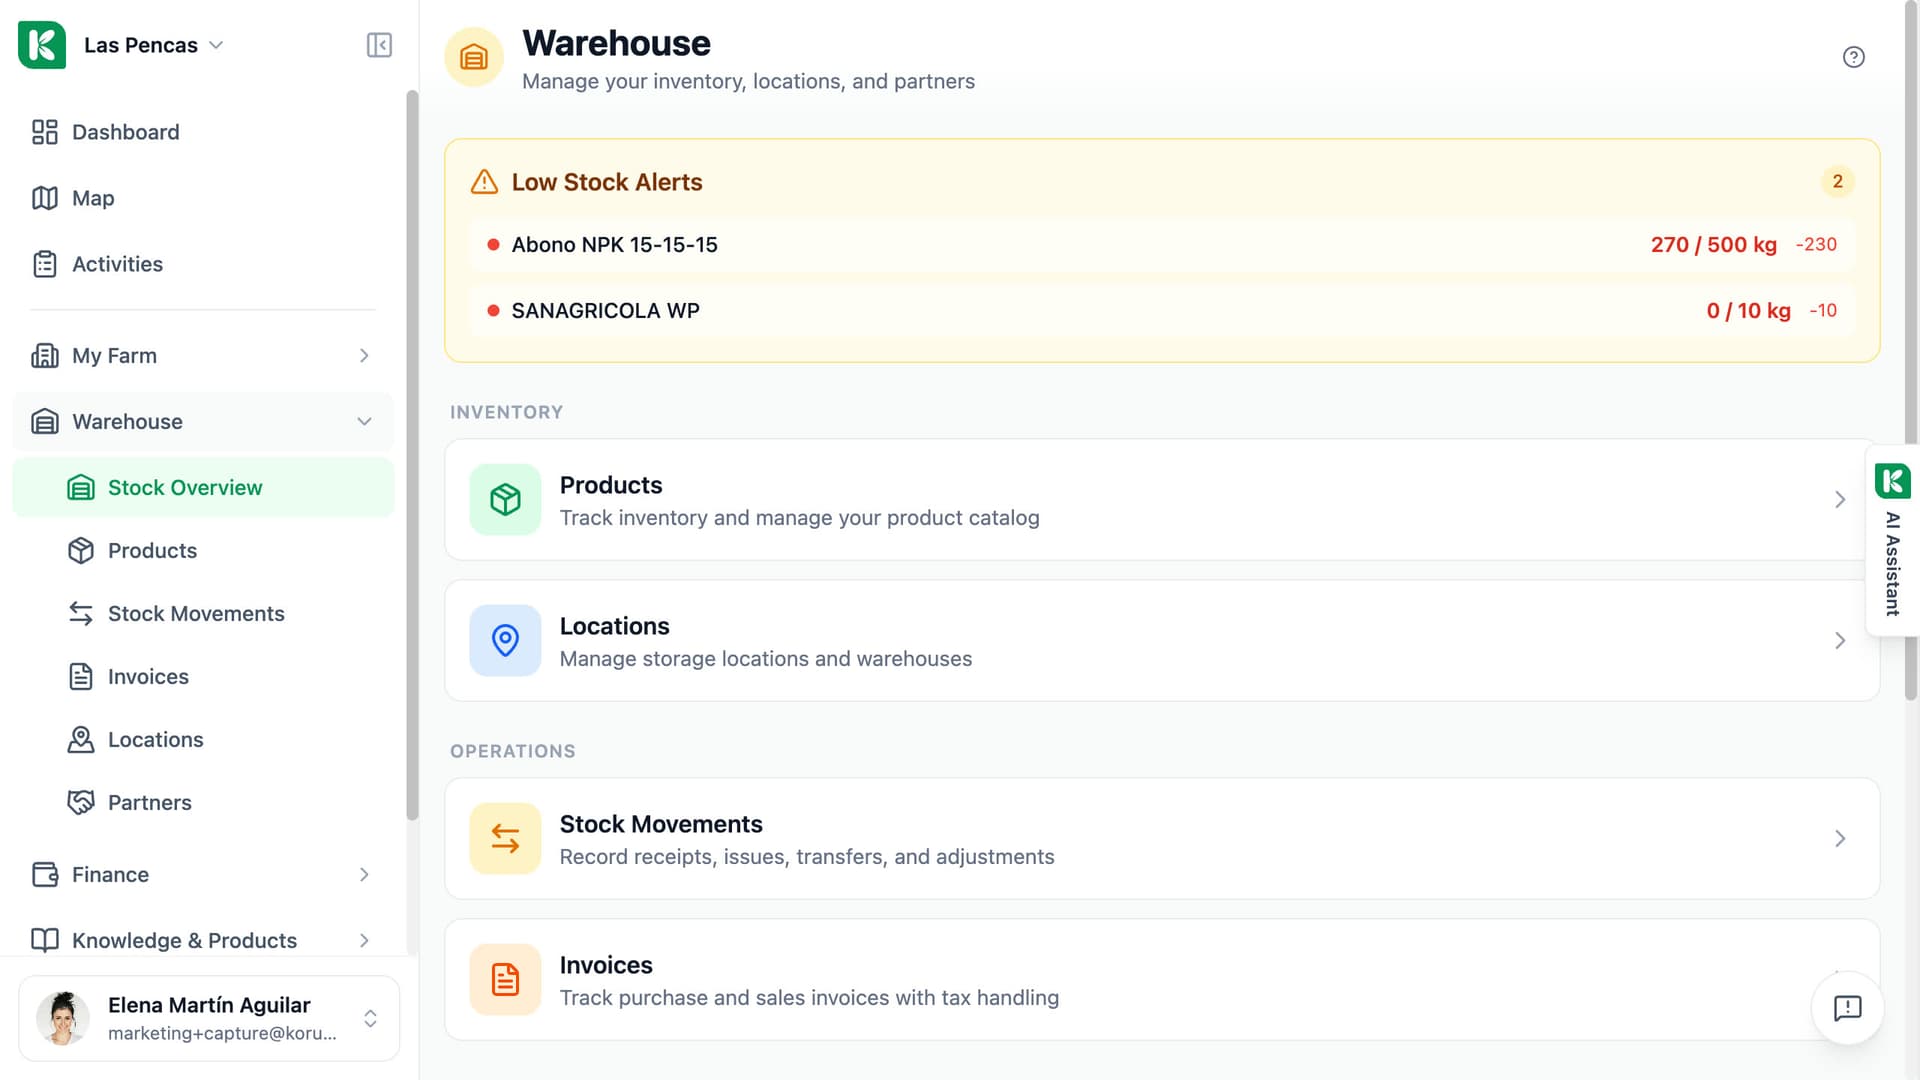Click the Activities clipboard icon
The width and height of the screenshot is (1920, 1080).
[x=45, y=264]
